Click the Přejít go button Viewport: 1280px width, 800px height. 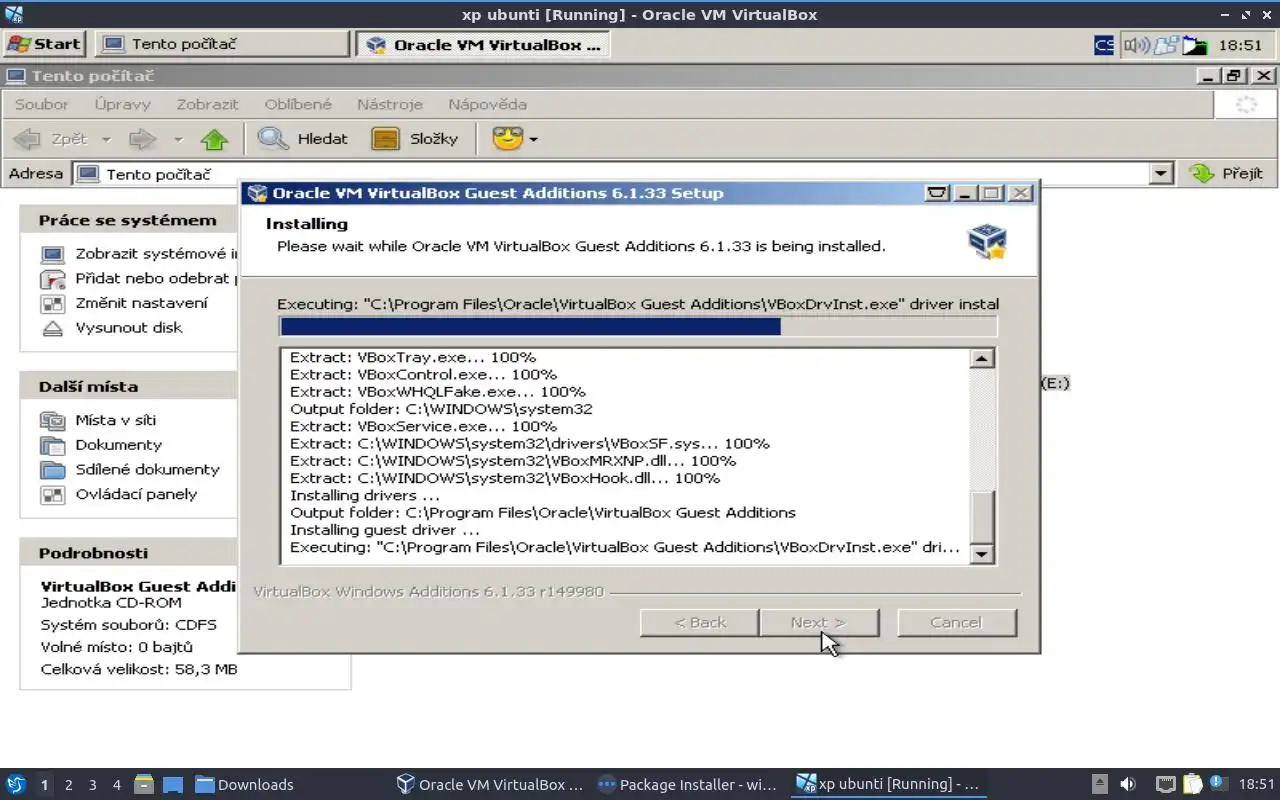[1226, 174]
